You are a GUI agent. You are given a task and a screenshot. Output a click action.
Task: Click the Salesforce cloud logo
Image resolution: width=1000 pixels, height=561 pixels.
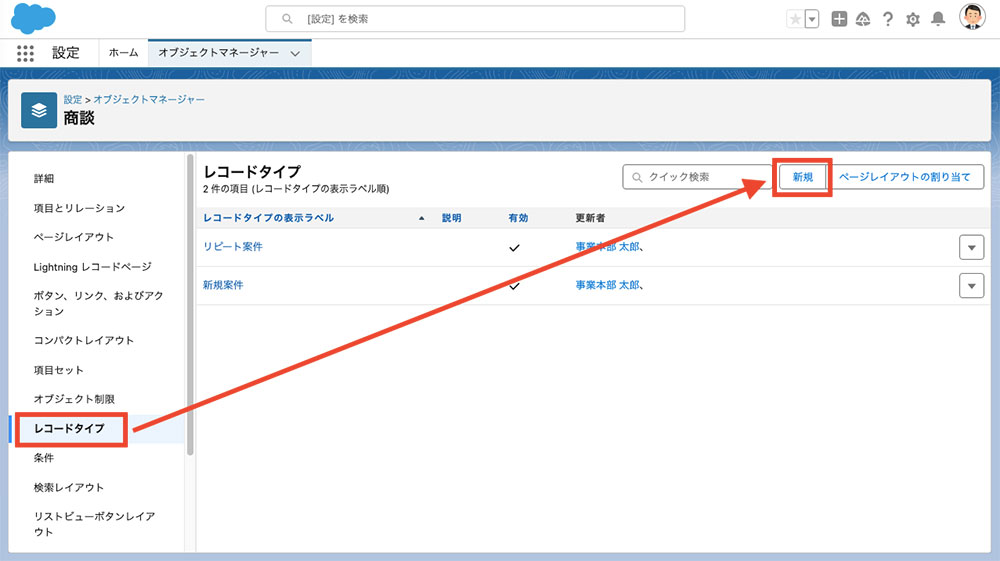(33, 18)
